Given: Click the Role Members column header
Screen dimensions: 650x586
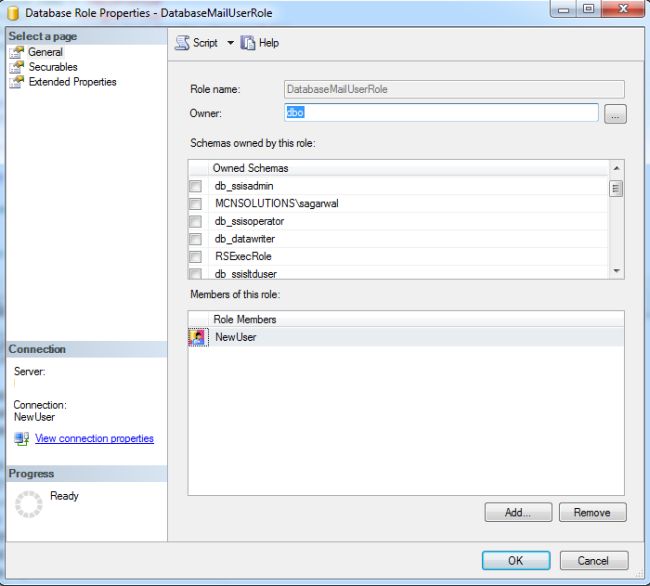Looking at the screenshot, I should point(416,319).
